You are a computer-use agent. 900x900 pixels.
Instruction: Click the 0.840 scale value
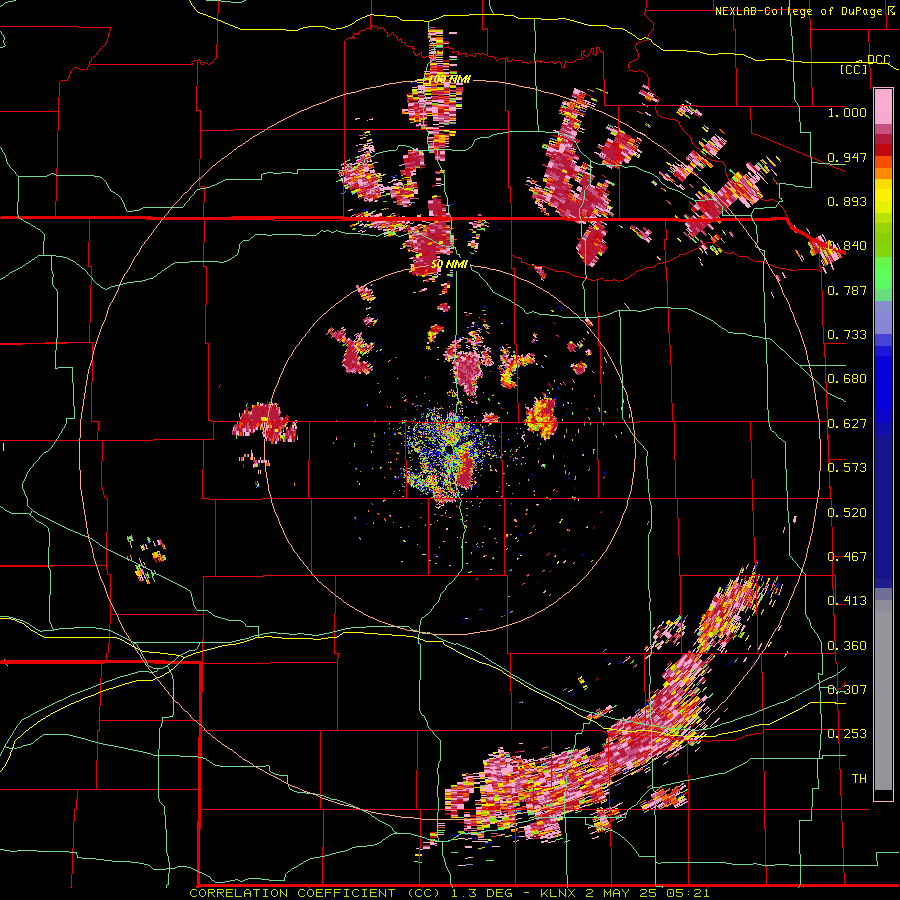pyautogui.click(x=847, y=246)
